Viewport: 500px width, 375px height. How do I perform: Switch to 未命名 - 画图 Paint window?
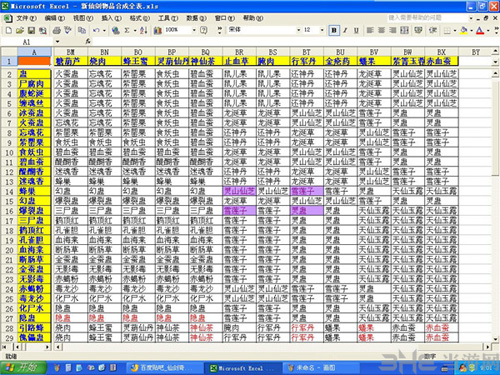tap(321, 368)
